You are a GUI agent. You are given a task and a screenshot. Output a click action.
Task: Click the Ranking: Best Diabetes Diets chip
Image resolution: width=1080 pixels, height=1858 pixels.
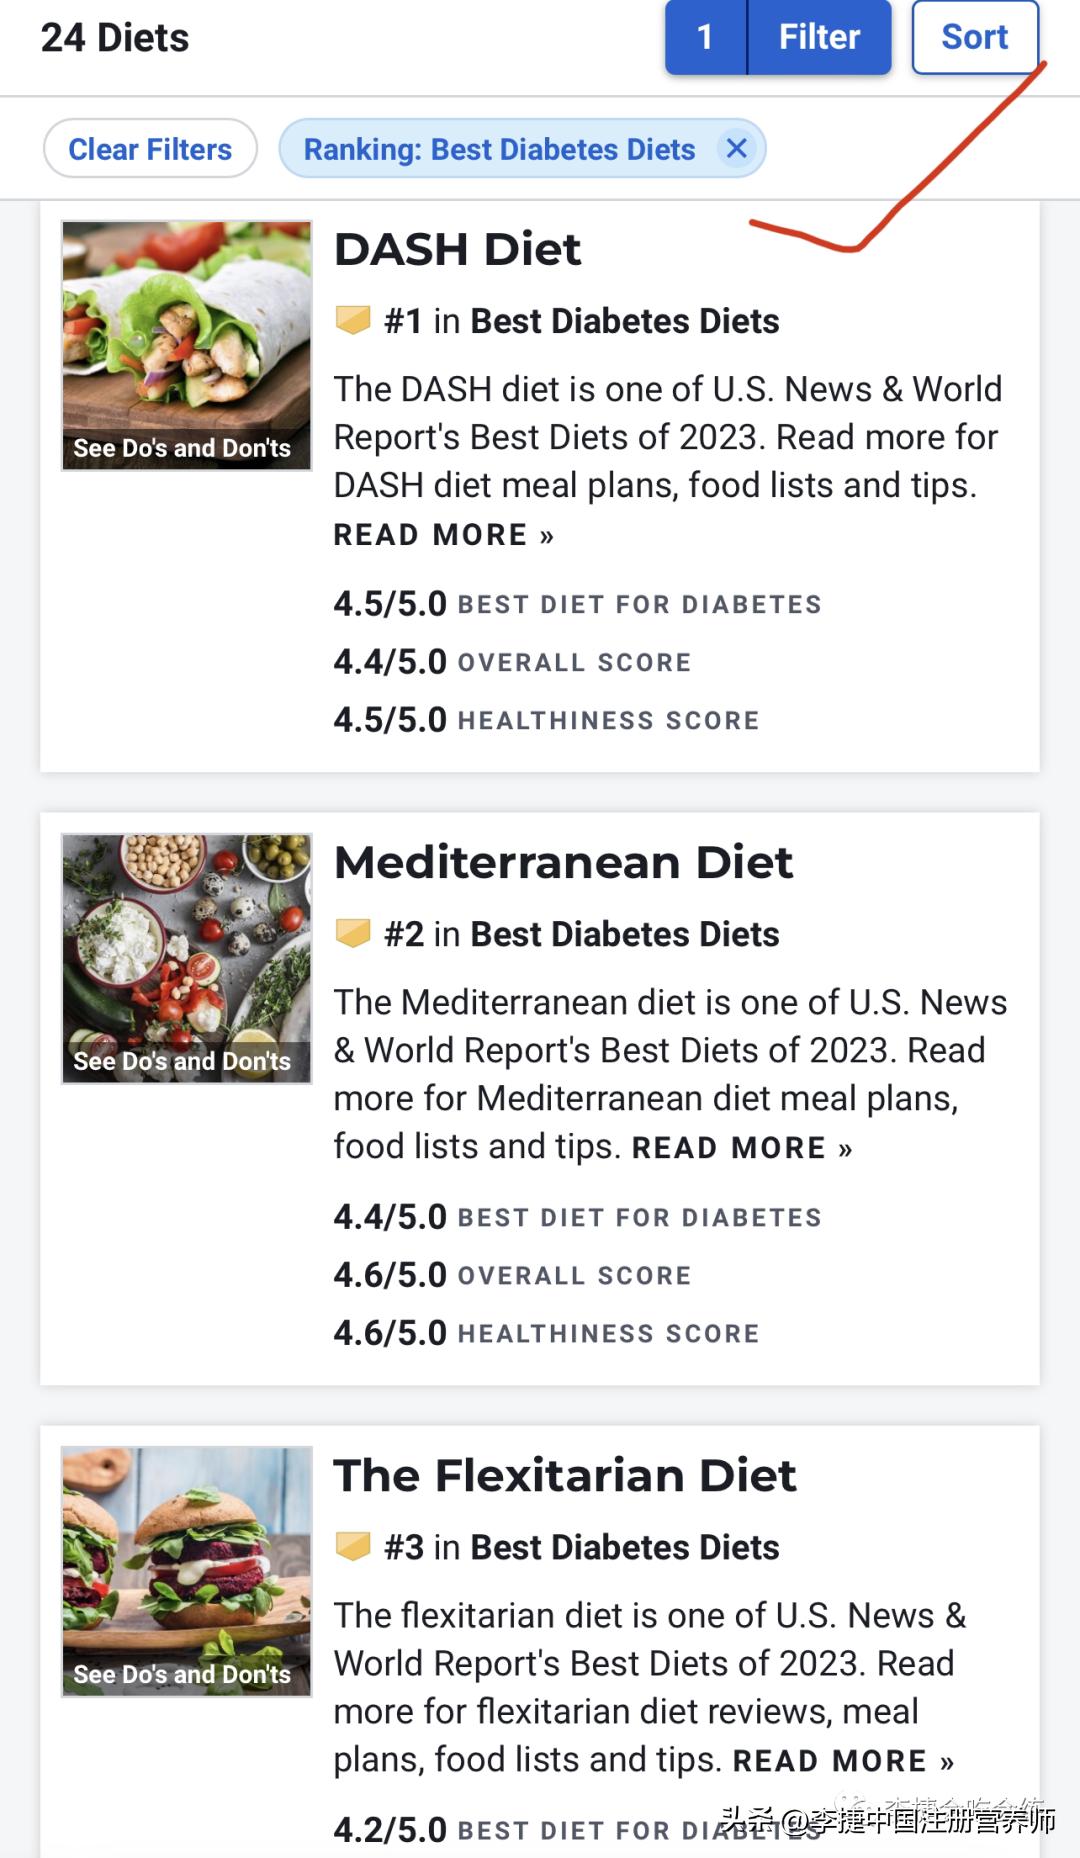tap(499, 149)
